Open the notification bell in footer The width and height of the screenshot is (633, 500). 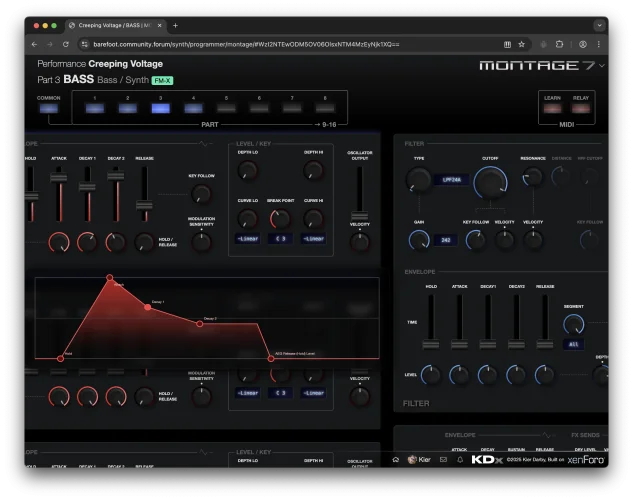tap(460, 460)
